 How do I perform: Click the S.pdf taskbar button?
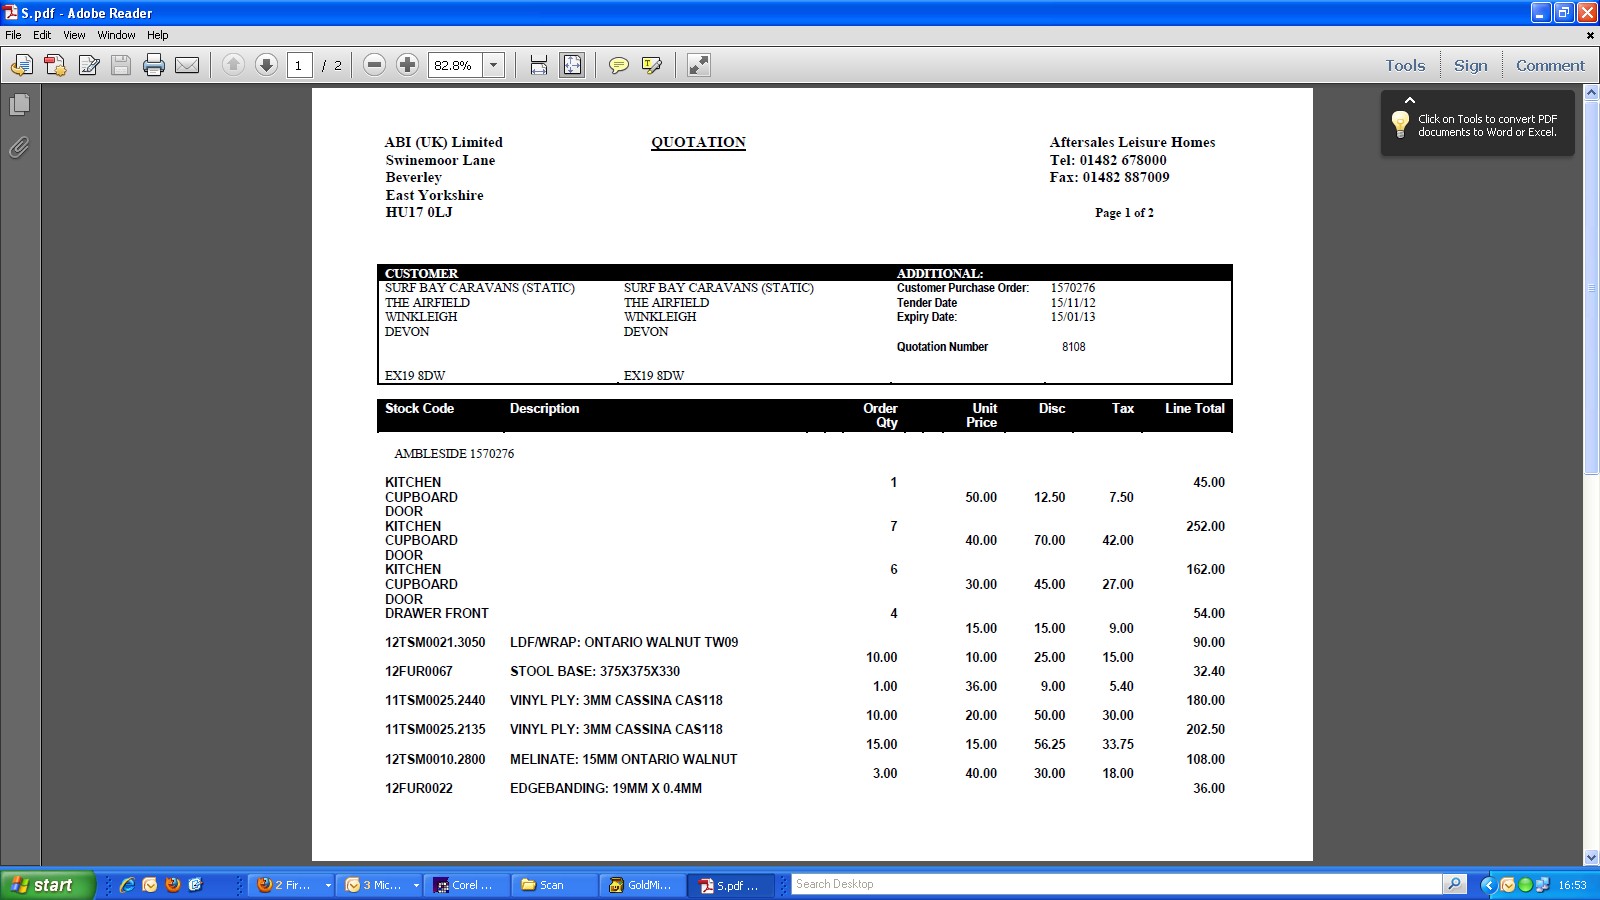coord(731,885)
